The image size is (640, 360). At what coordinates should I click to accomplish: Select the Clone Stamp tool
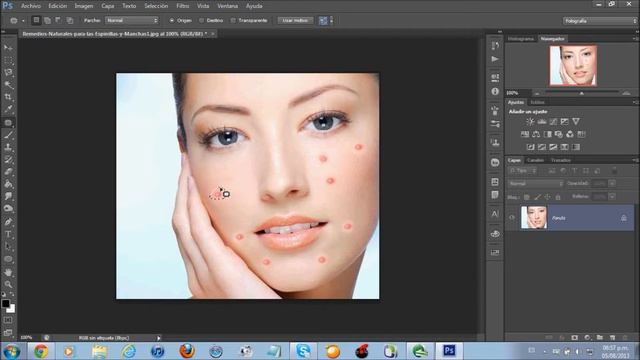pos(8,147)
